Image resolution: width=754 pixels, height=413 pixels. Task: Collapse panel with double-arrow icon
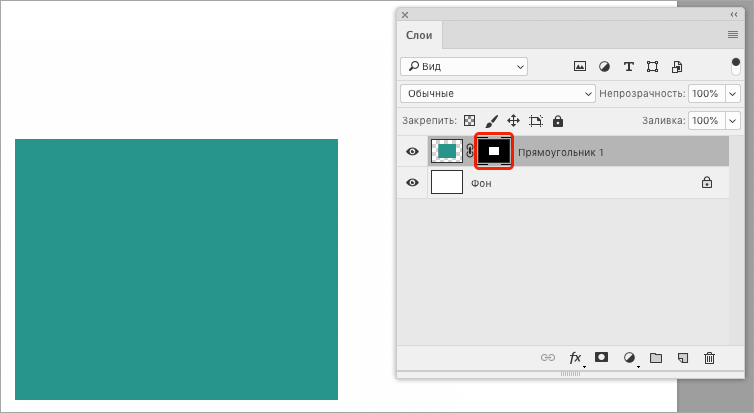coord(734,15)
